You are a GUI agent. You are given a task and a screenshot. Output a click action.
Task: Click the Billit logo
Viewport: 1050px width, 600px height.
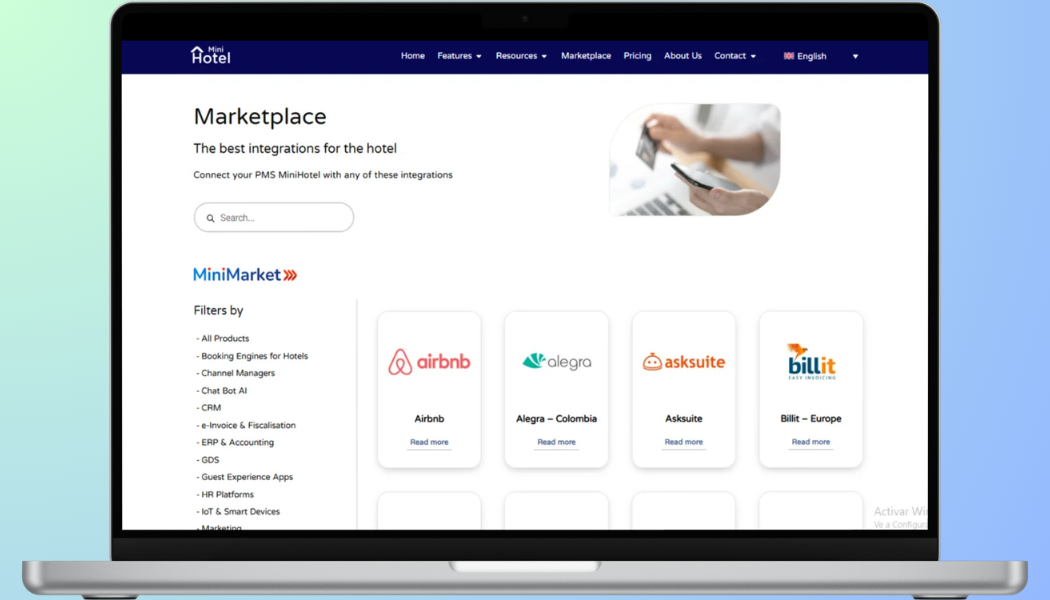coord(811,362)
